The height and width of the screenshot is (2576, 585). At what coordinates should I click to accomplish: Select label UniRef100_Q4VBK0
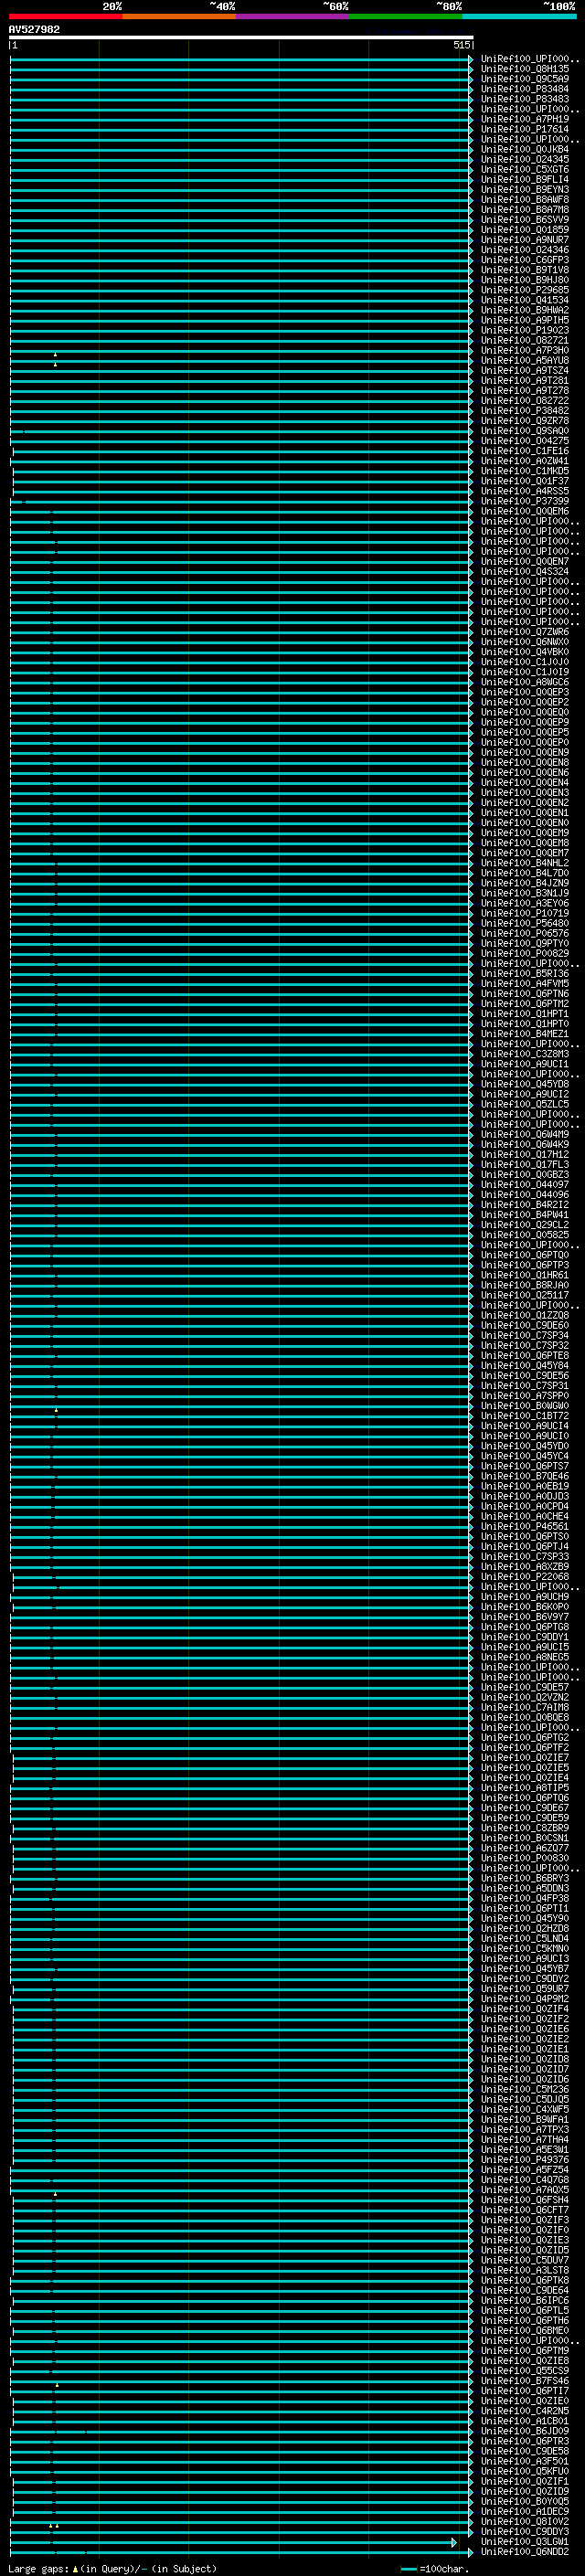(525, 652)
